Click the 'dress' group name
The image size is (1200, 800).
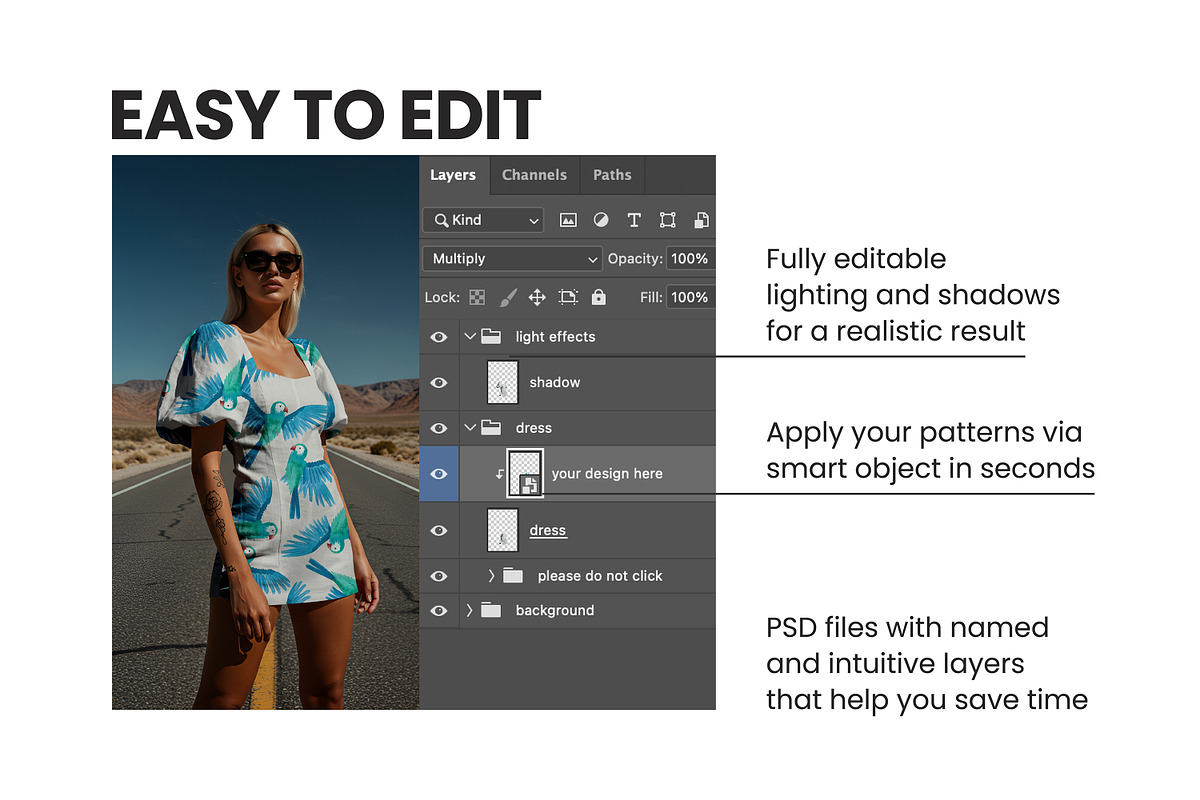pos(534,427)
